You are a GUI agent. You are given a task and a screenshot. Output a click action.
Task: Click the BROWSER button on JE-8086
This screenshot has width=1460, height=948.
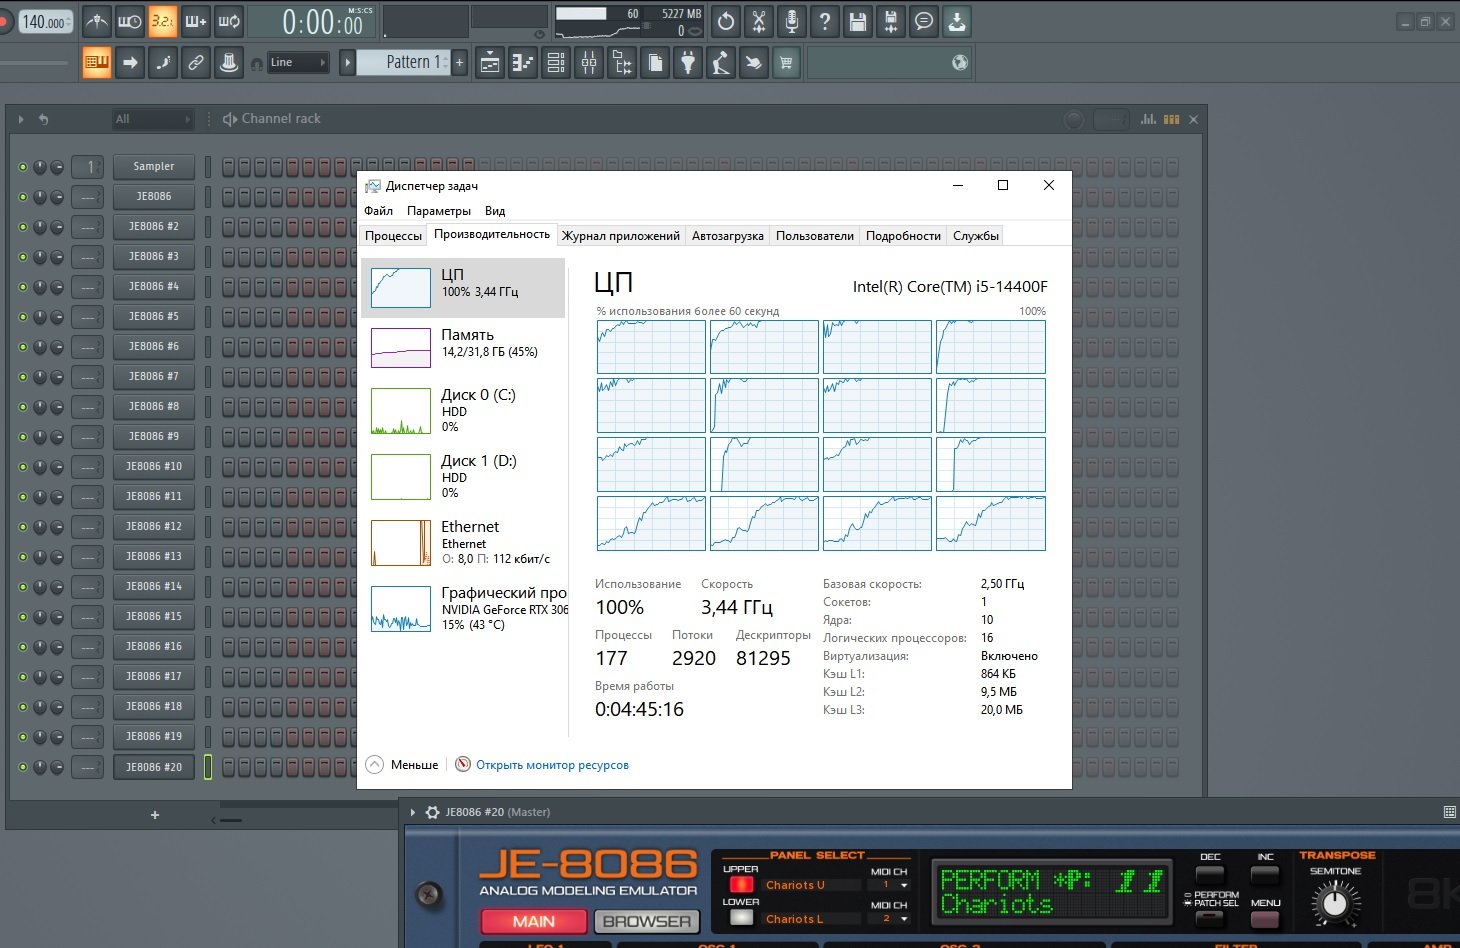pos(647,921)
